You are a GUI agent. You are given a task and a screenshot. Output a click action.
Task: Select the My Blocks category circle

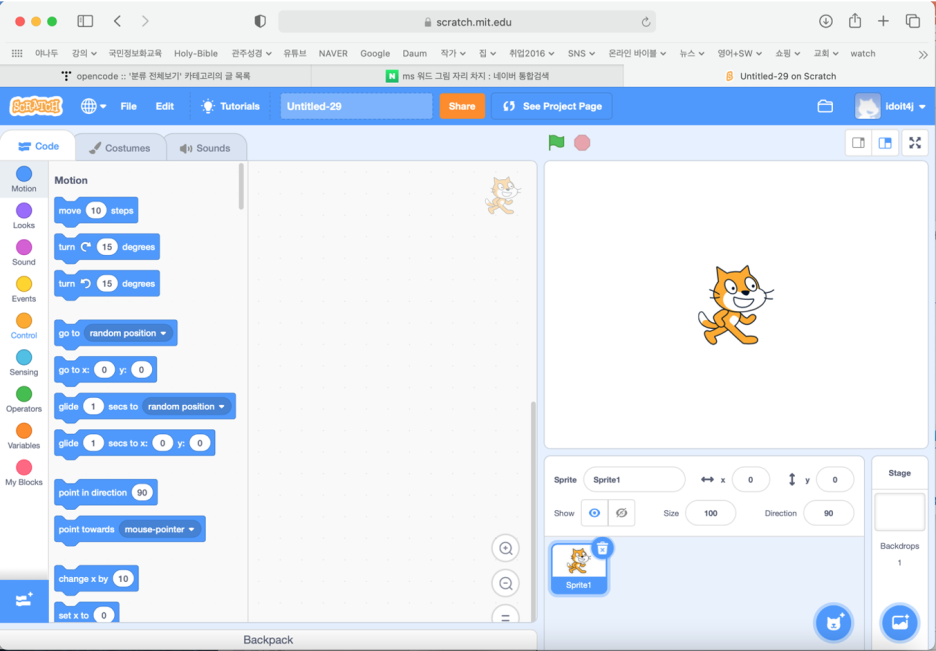coord(24,467)
